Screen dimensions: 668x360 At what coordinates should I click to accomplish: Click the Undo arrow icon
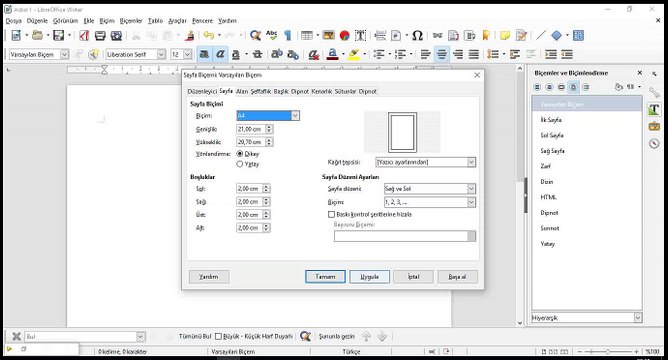tap(208, 36)
